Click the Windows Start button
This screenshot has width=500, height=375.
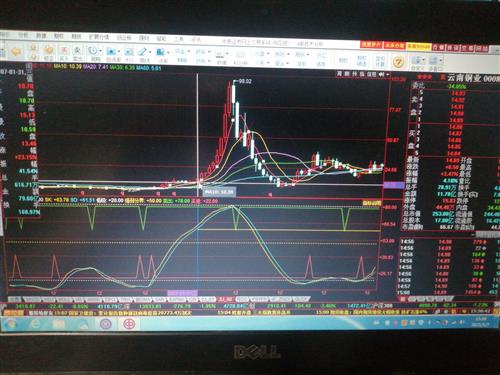click(11, 323)
